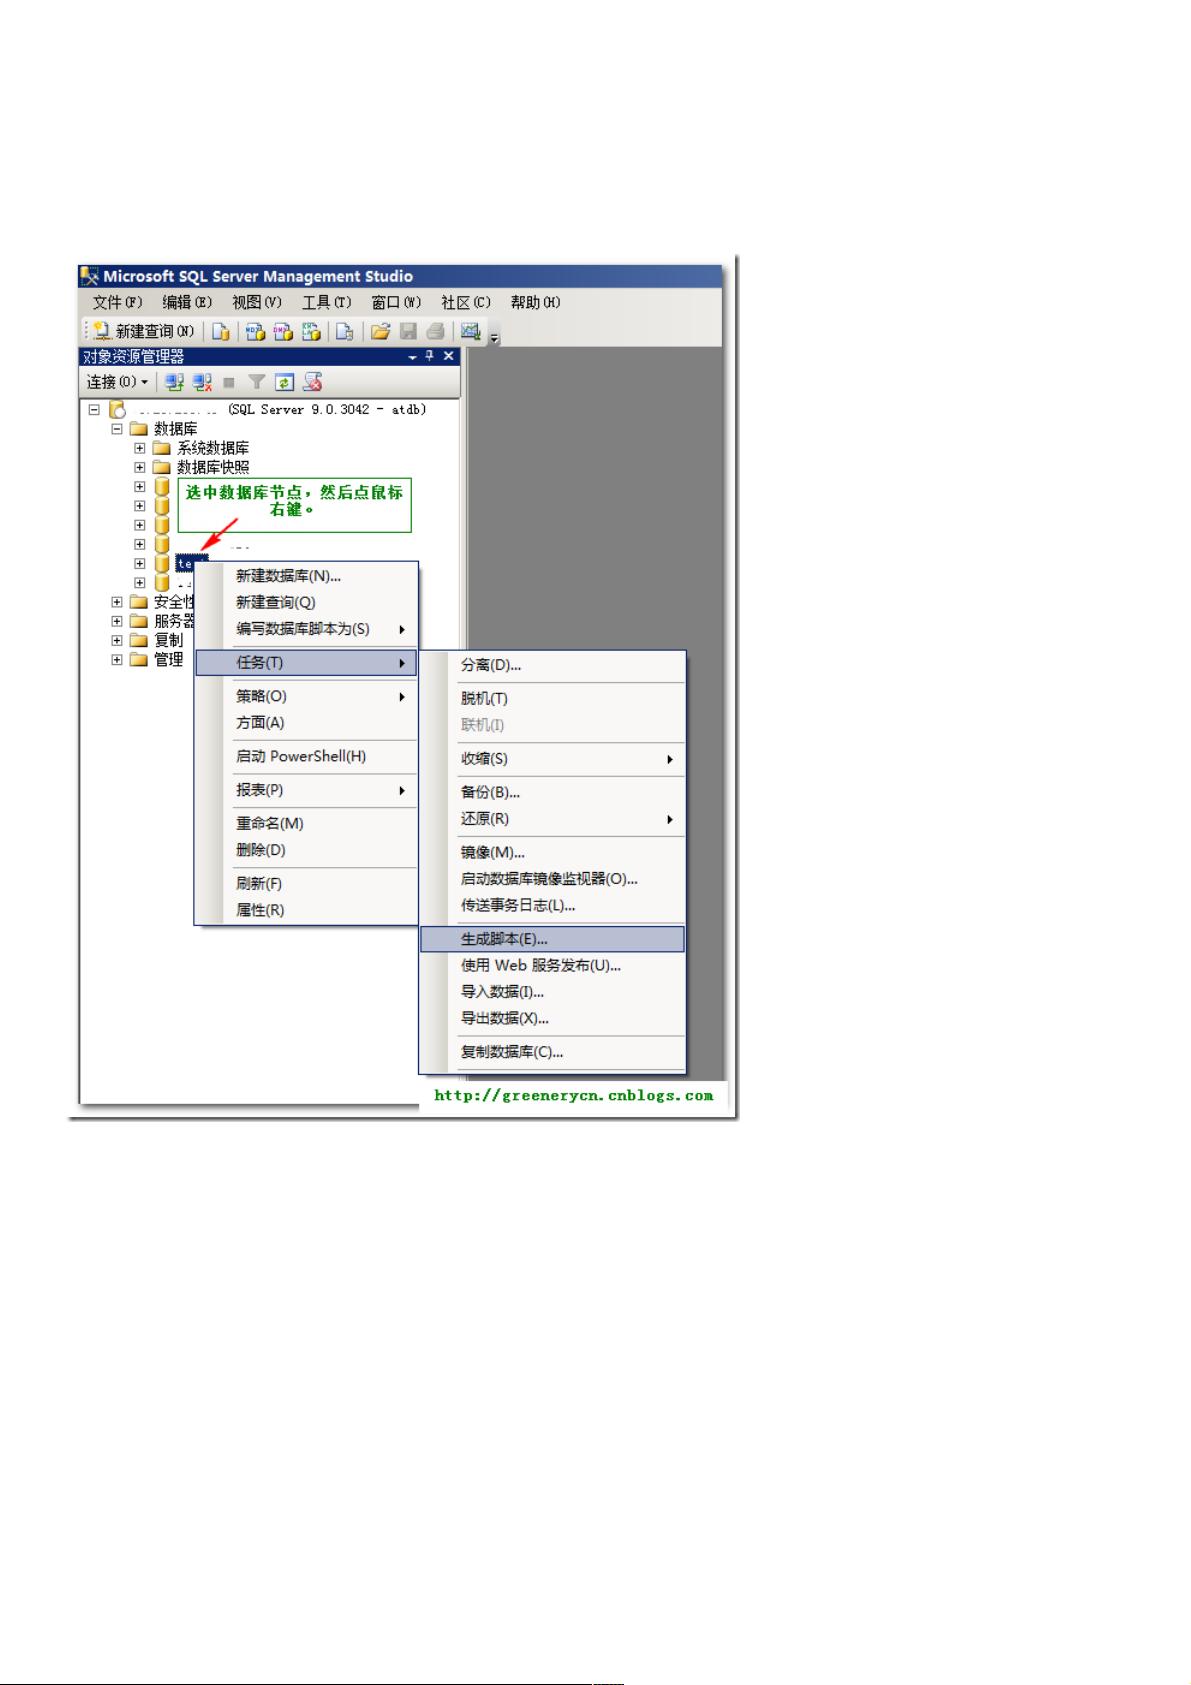Choose 复制数据库(C)... in tasks submenu

(552, 1052)
